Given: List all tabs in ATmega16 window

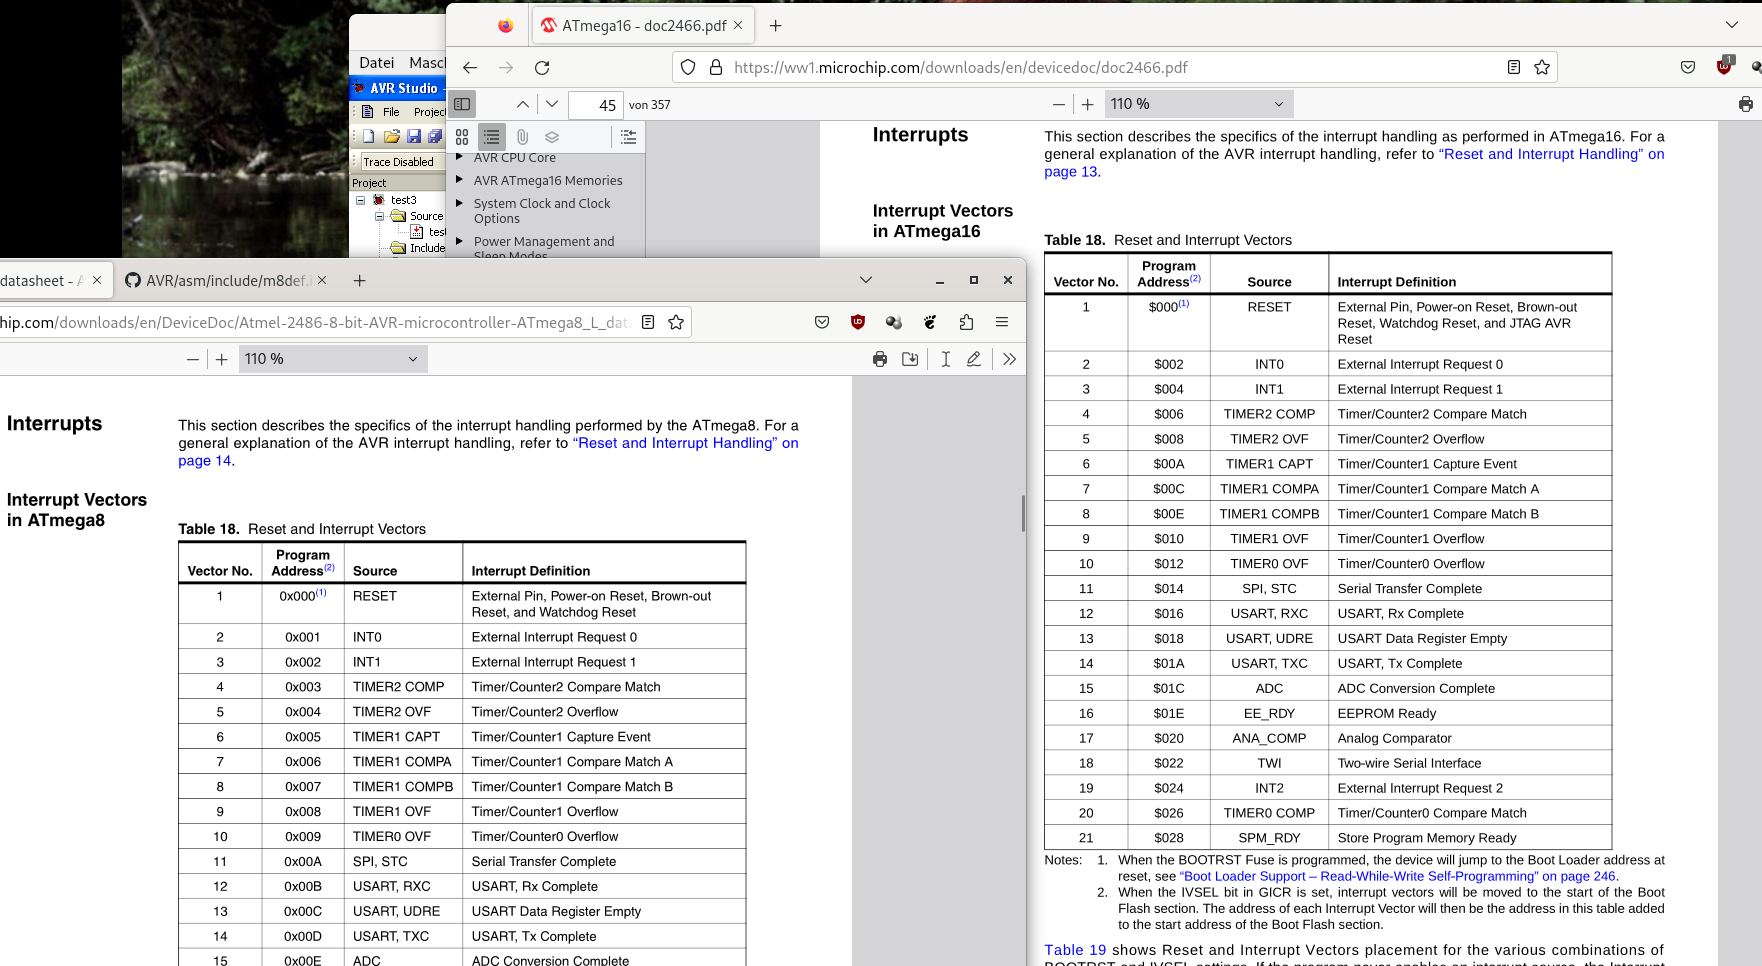Looking at the screenshot, I should [x=1732, y=25].
